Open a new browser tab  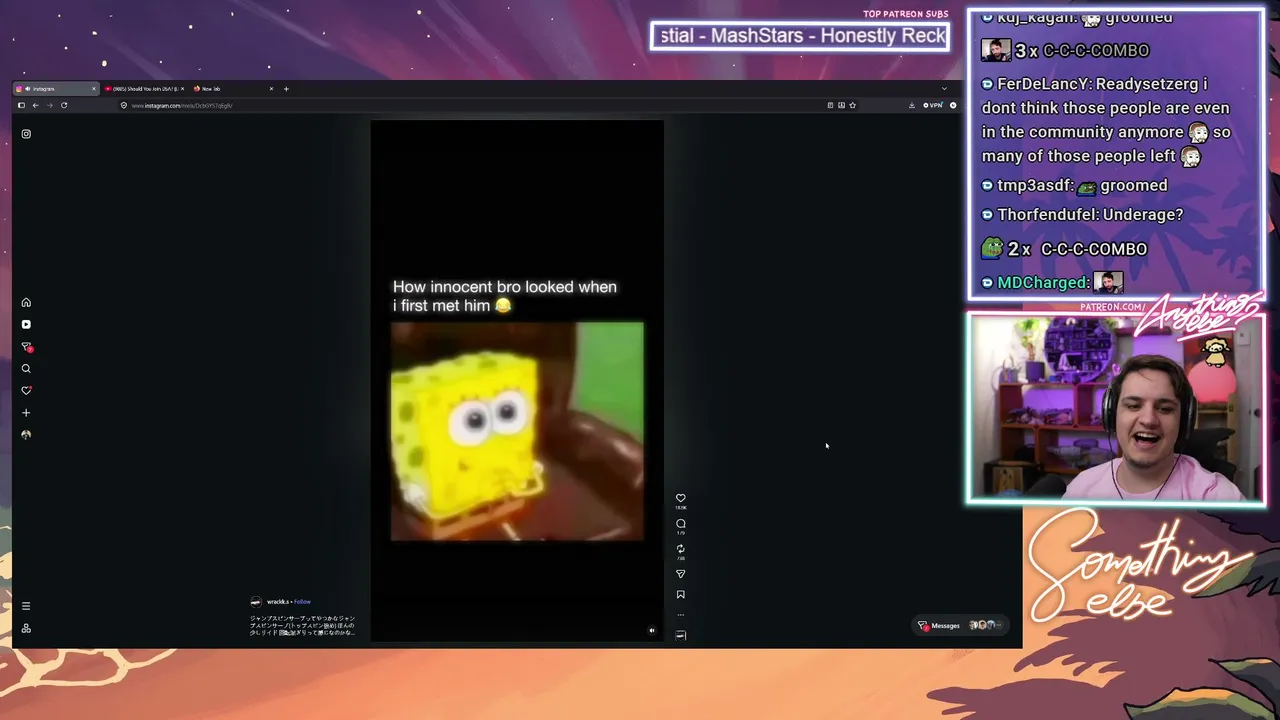[x=286, y=89]
